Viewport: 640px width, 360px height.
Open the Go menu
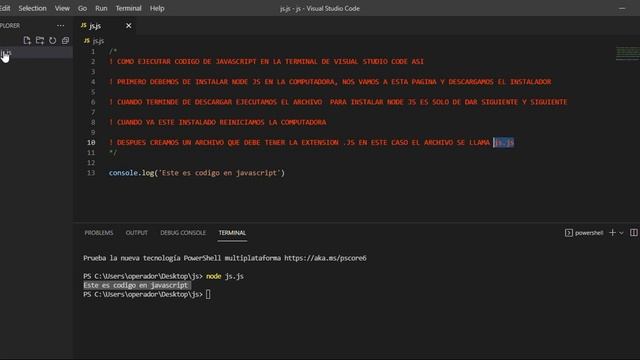[82, 8]
